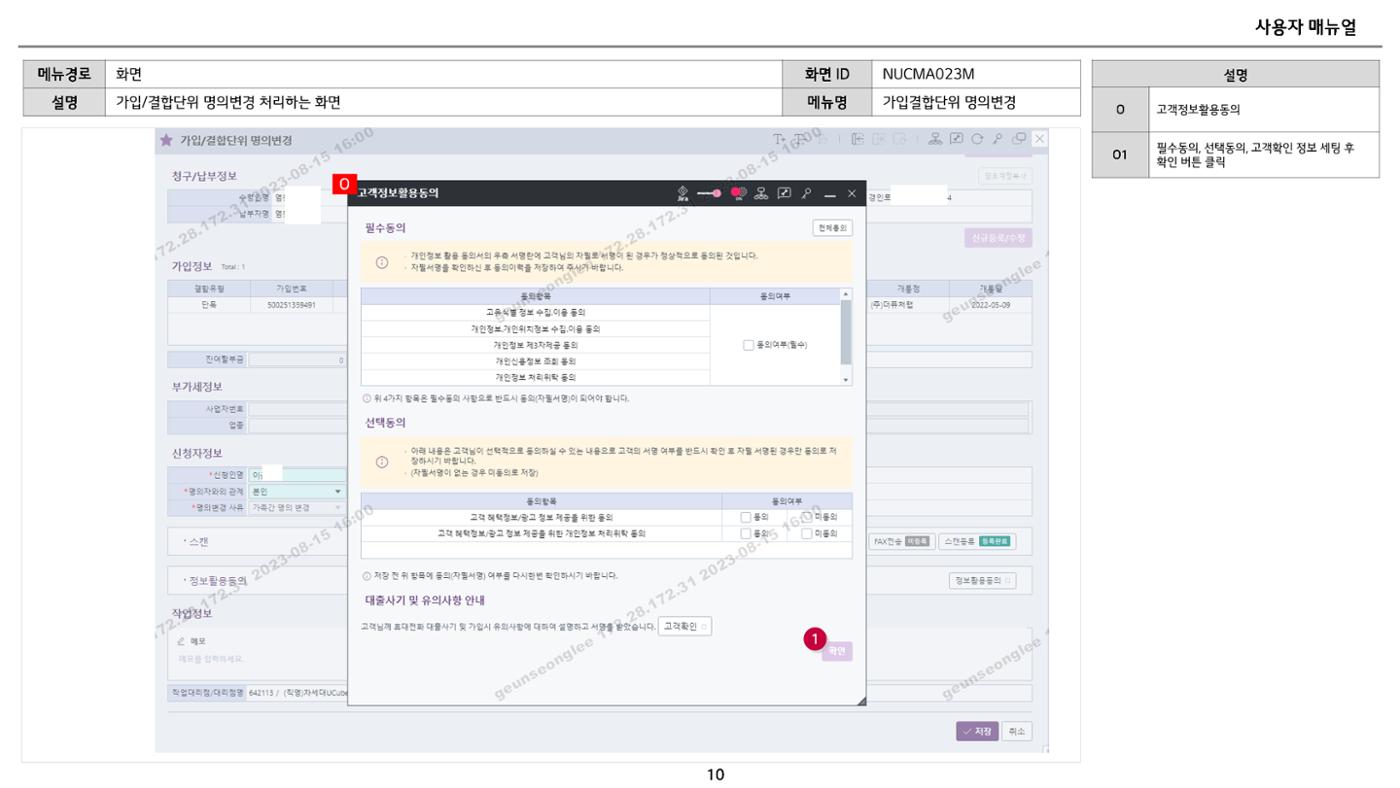Click the 고유식별 정보 수집.이용 동의 row
This screenshot has width=1400, height=788.
535,312
